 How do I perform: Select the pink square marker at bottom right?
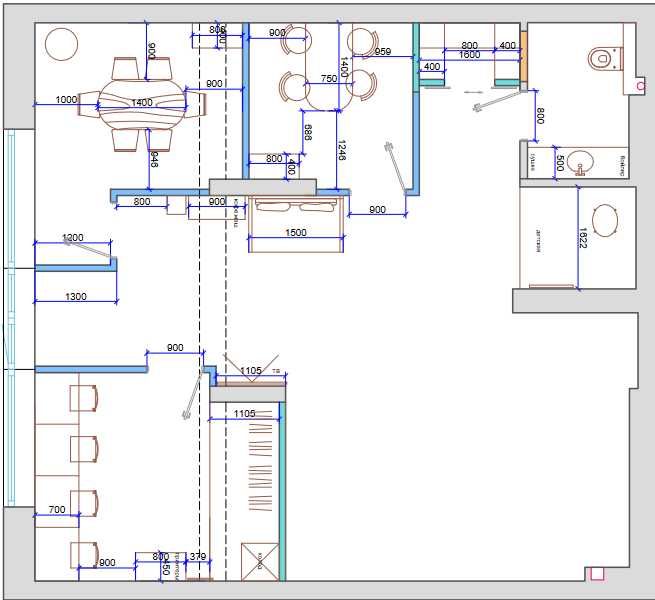tap(597, 574)
